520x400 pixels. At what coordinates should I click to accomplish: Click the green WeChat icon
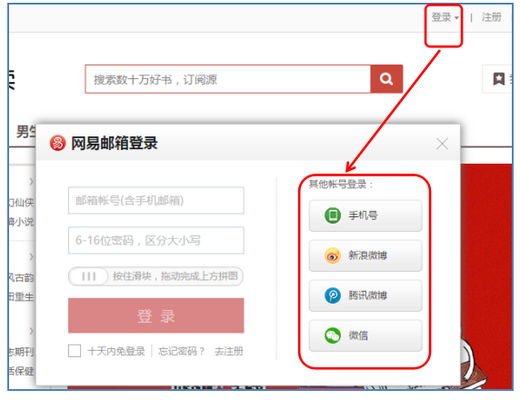point(332,335)
